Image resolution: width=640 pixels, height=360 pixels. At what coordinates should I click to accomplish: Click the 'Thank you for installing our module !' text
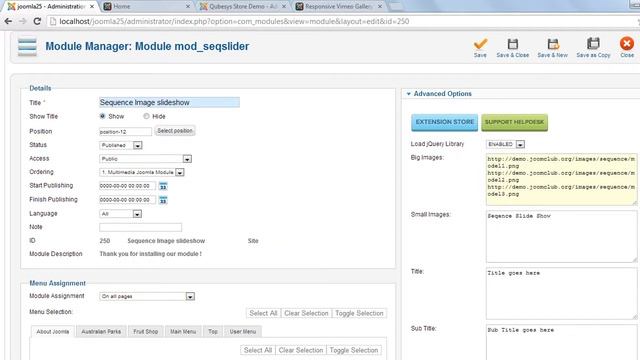click(x=151, y=254)
